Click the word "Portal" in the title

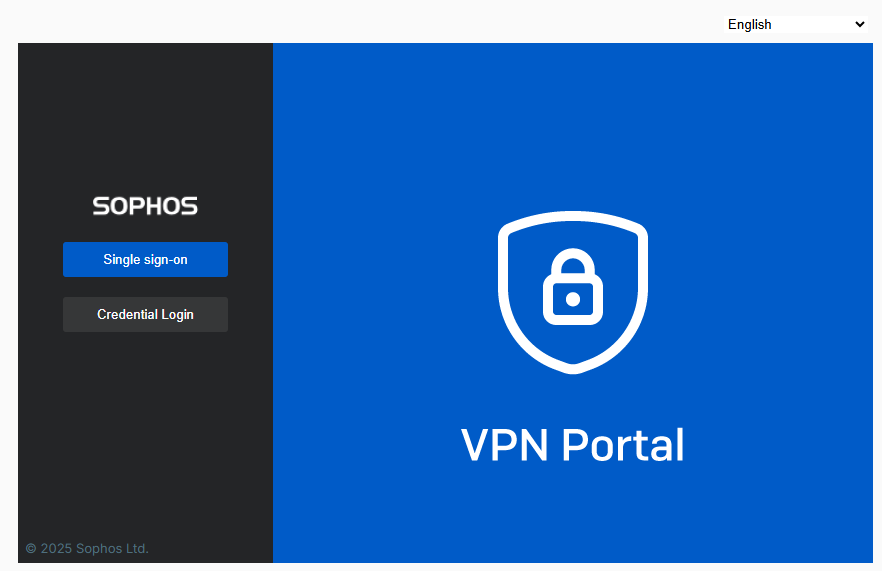click(x=623, y=445)
